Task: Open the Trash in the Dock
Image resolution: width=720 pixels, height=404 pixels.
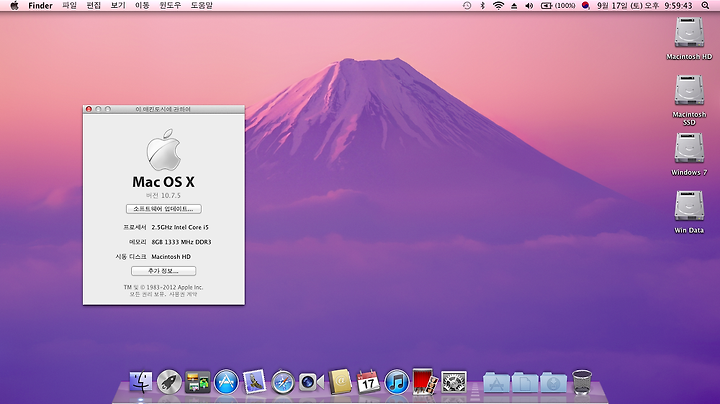Action: tap(582, 382)
